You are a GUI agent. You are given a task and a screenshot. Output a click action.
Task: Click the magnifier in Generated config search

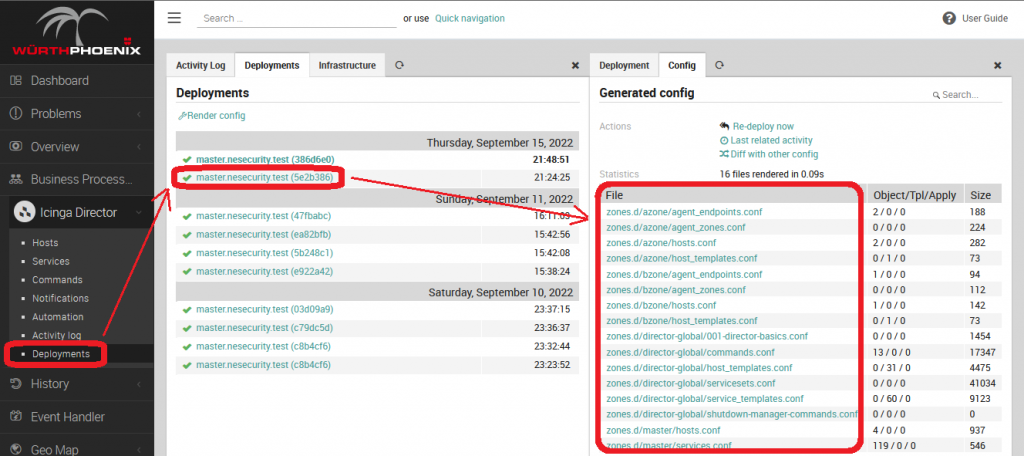936,95
